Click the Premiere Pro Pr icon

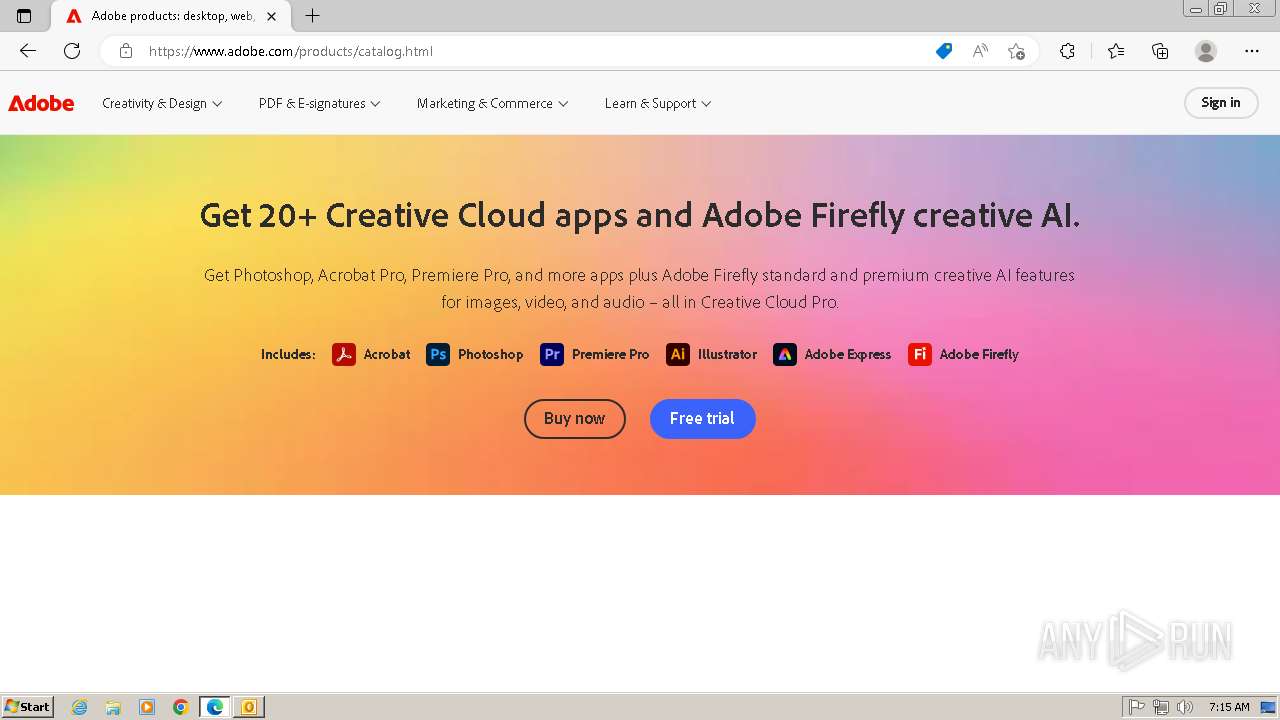(x=552, y=354)
